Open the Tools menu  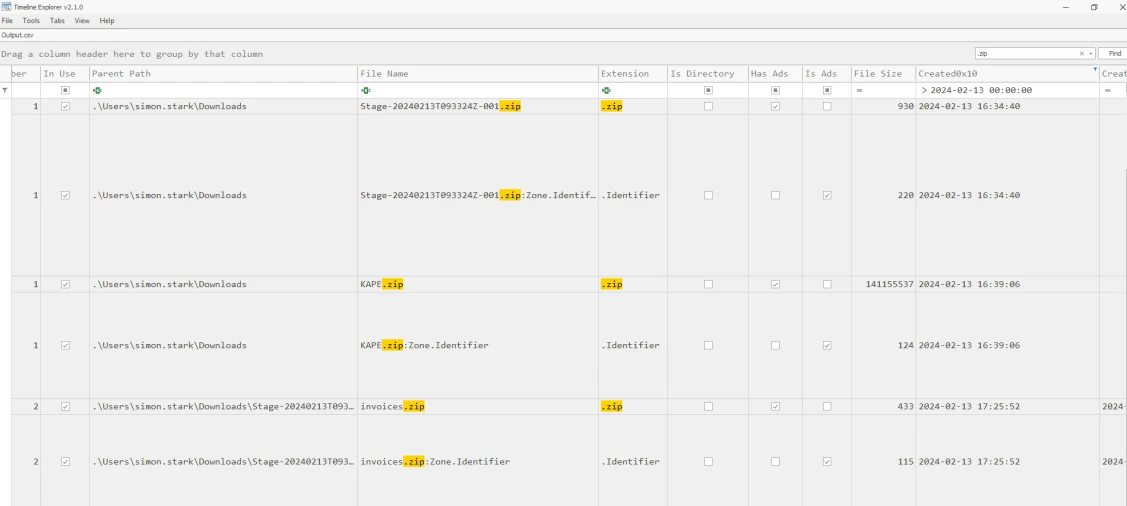pyautogui.click(x=31, y=21)
